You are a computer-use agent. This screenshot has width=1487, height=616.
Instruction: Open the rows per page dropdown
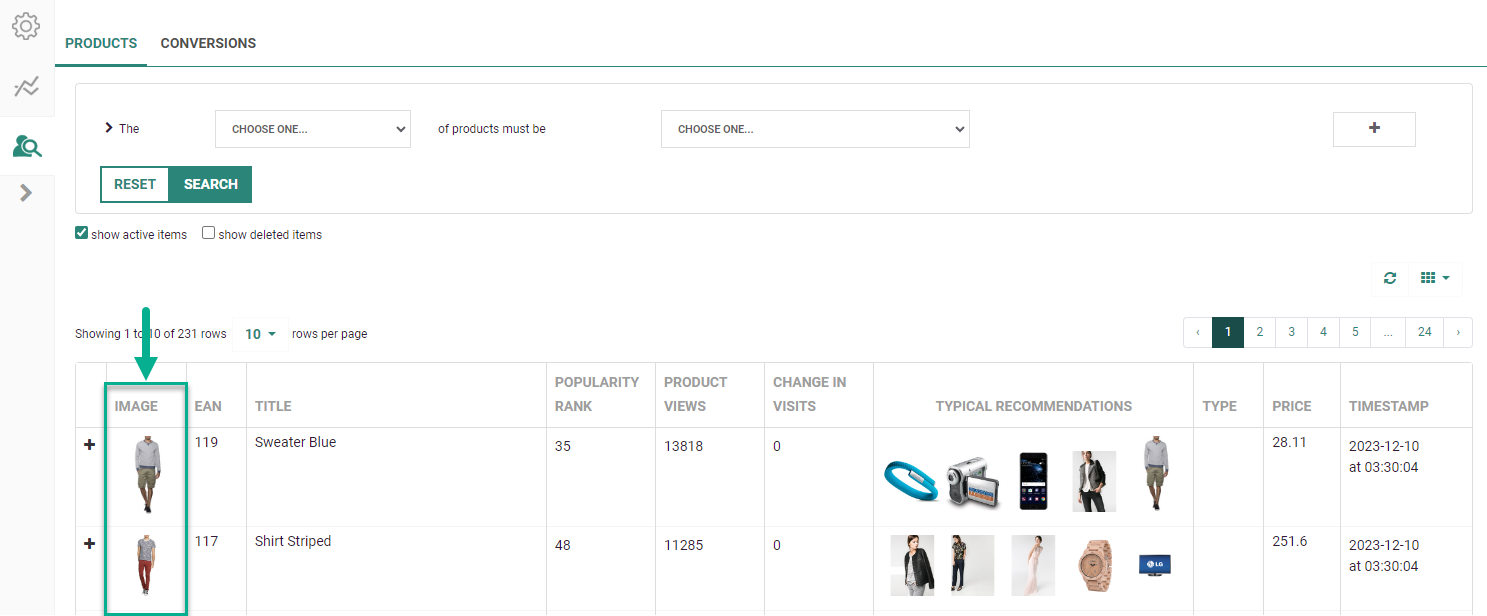[x=261, y=334]
